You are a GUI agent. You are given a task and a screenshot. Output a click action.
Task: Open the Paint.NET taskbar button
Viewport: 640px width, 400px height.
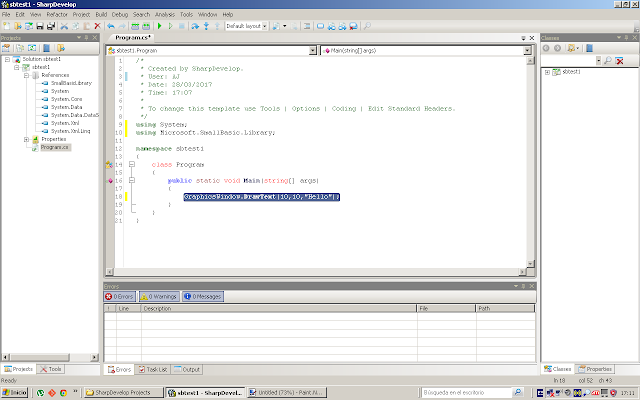pyautogui.click(x=287, y=393)
